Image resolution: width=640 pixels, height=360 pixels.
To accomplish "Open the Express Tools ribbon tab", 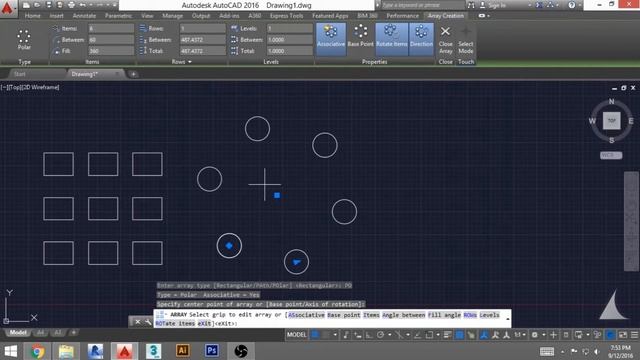I will pyautogui.click(x=286, y=16).
